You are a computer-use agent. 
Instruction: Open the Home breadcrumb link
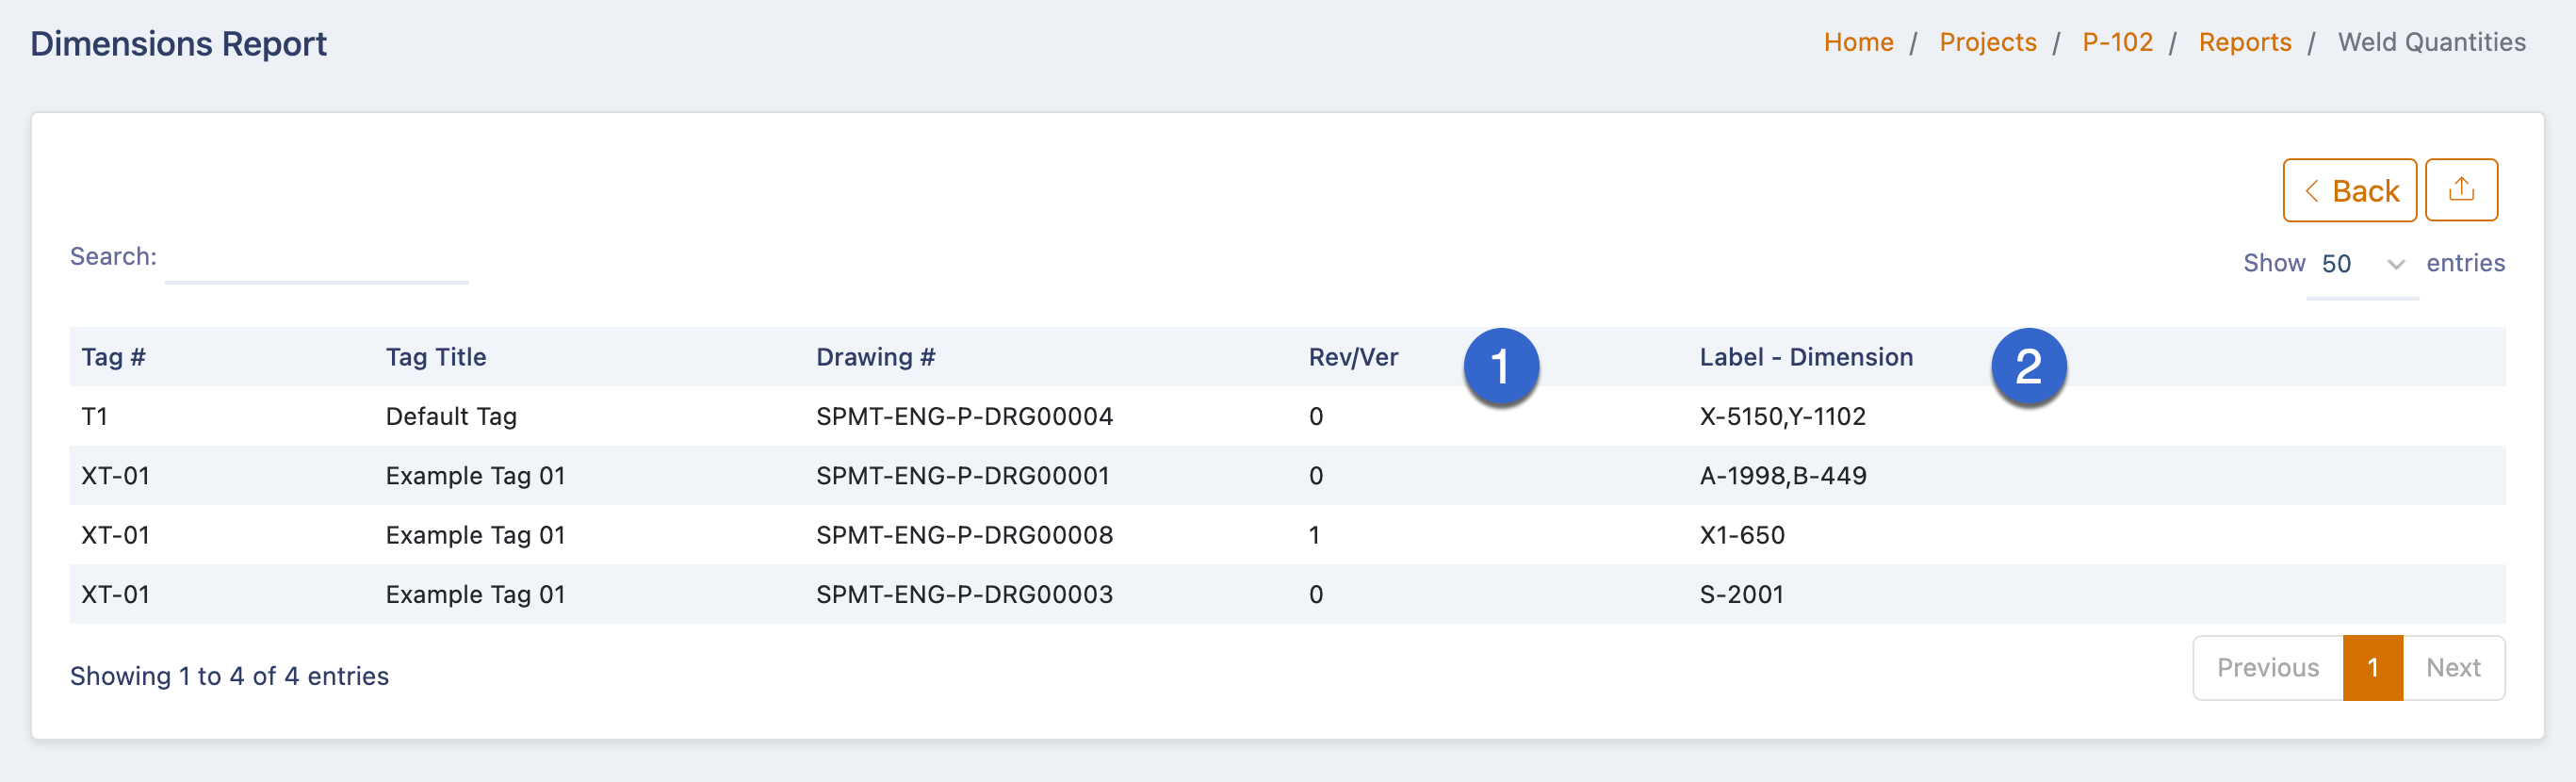[1858, 42]
